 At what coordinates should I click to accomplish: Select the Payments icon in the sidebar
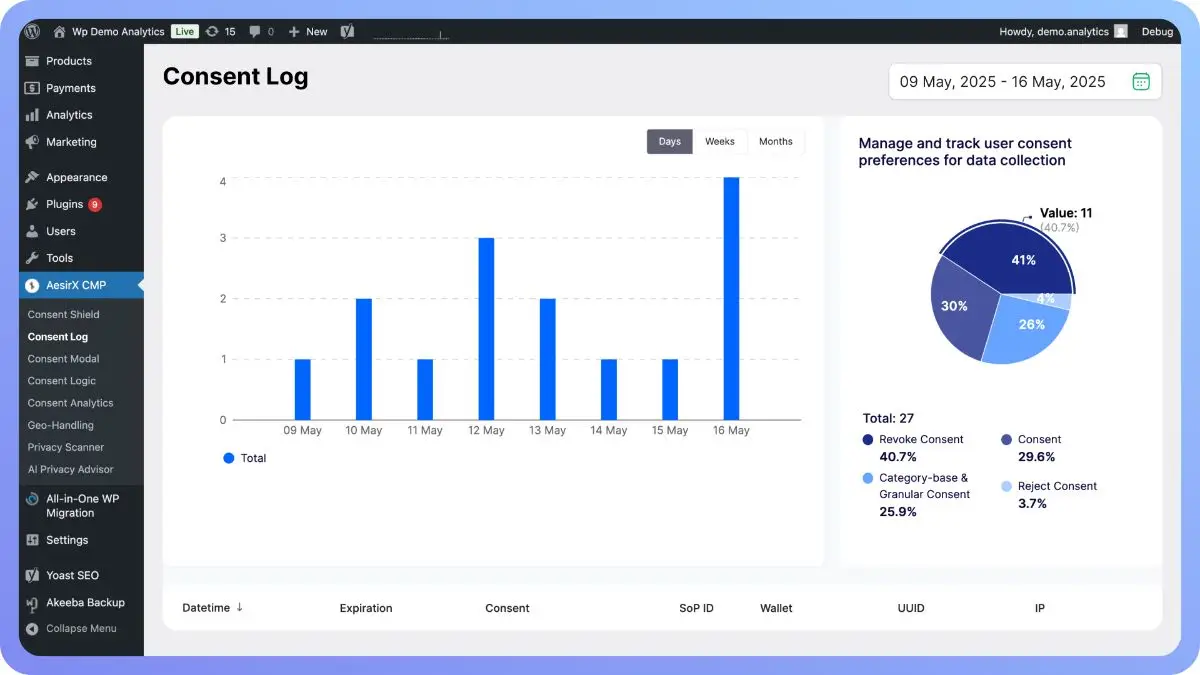point(30,88)
